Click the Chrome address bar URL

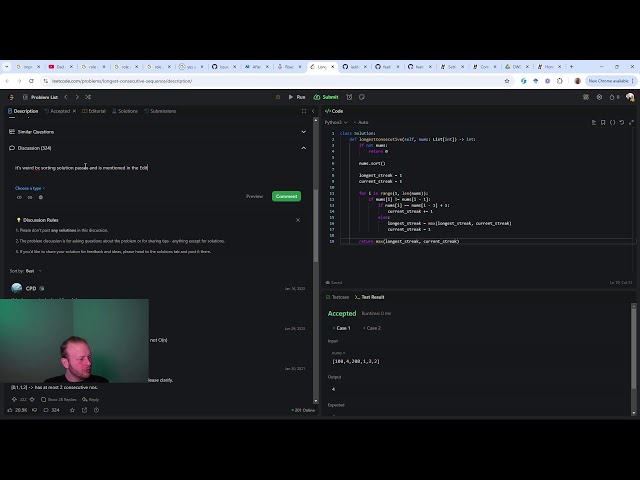coord(122,81)
